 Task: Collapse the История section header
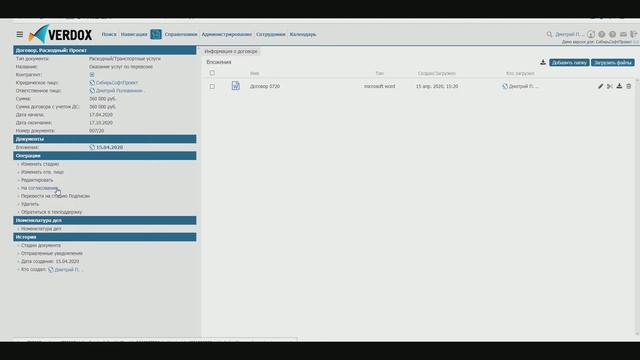104,237
